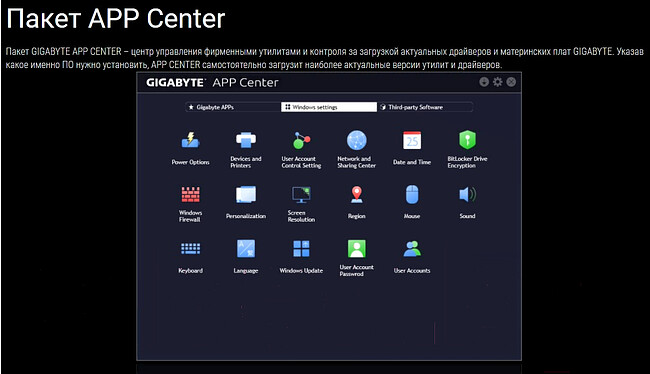Open APP Center settings gear
The width and height of the screenshot is (650, 374).
(497, 82)
